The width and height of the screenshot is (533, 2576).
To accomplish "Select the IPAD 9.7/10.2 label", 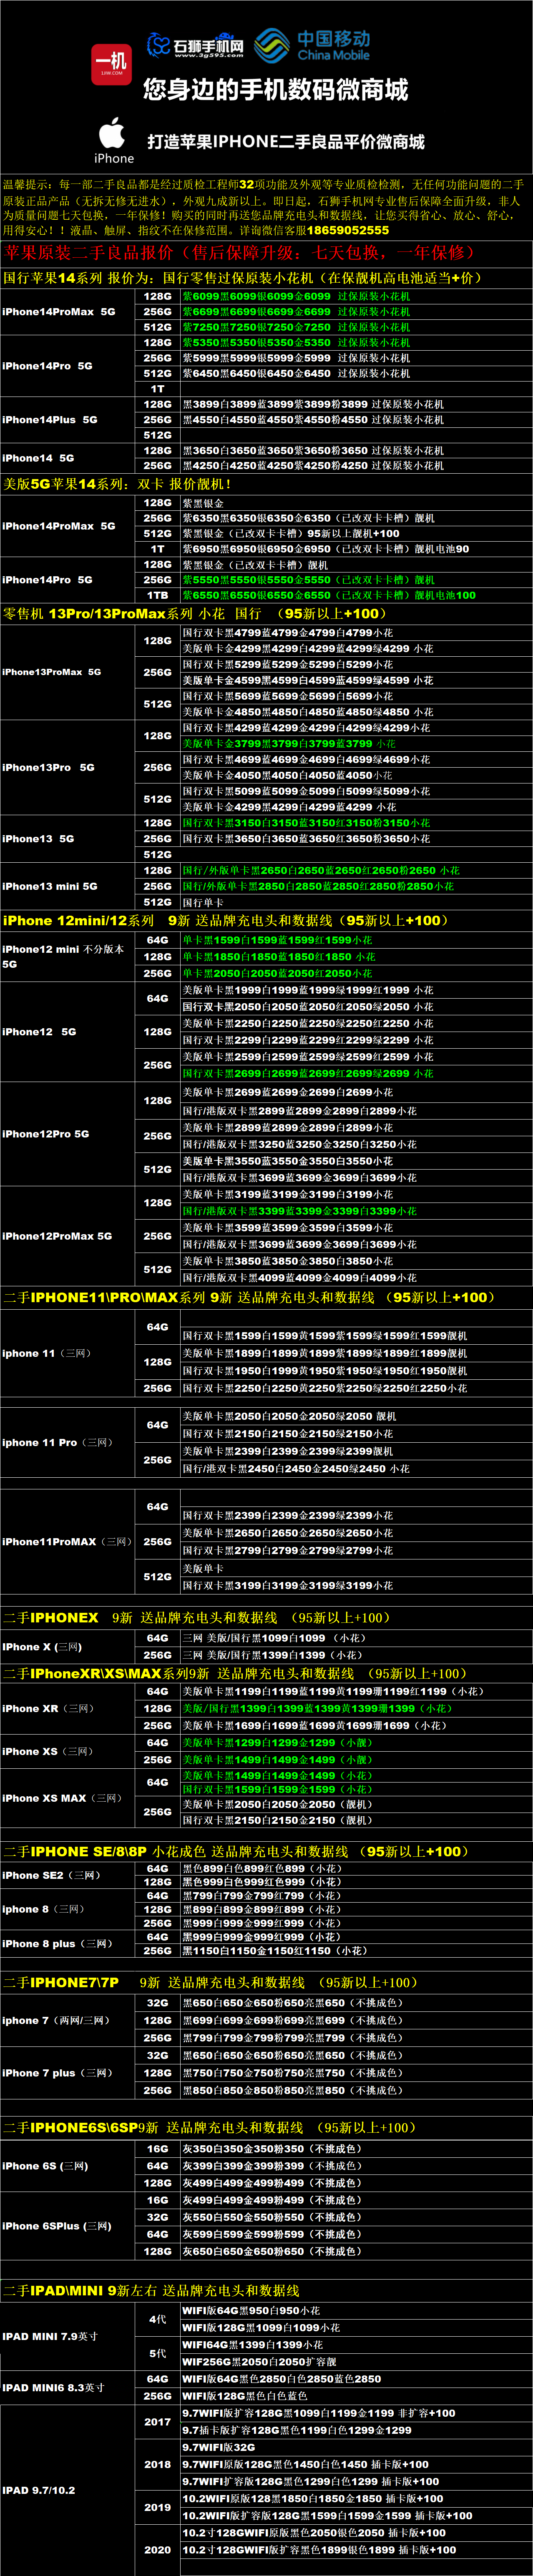I will [x=39, y=2490].
